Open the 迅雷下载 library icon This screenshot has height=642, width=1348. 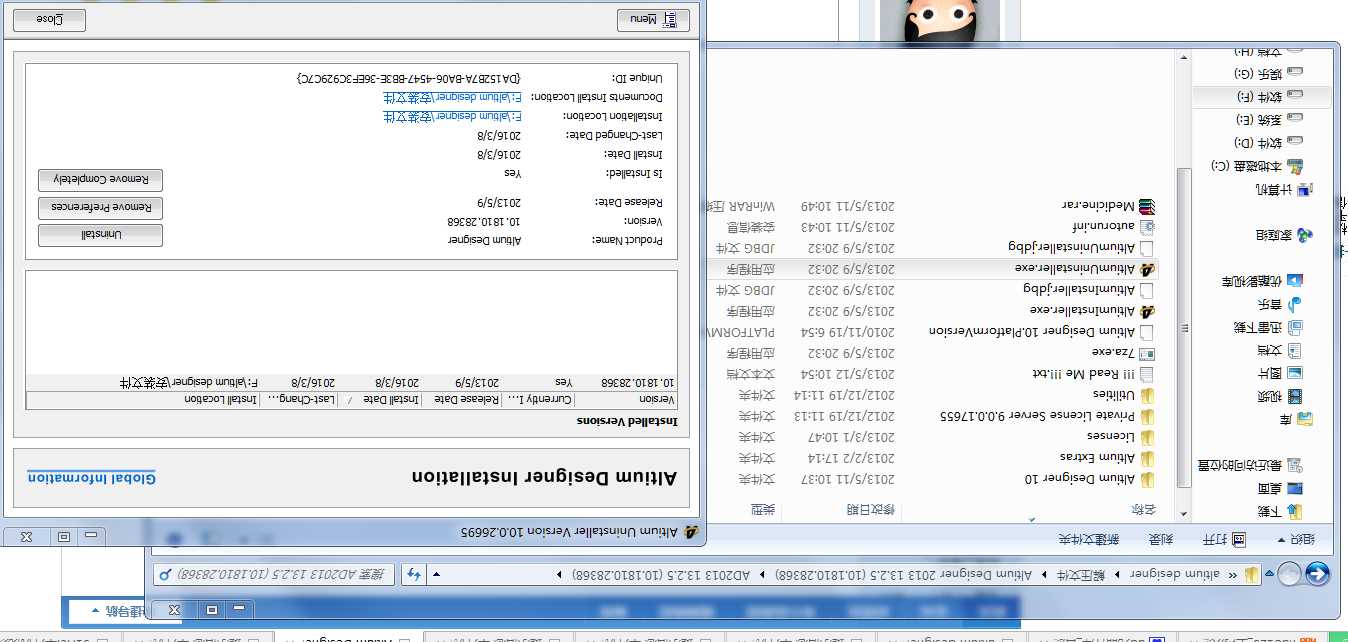1295,327
